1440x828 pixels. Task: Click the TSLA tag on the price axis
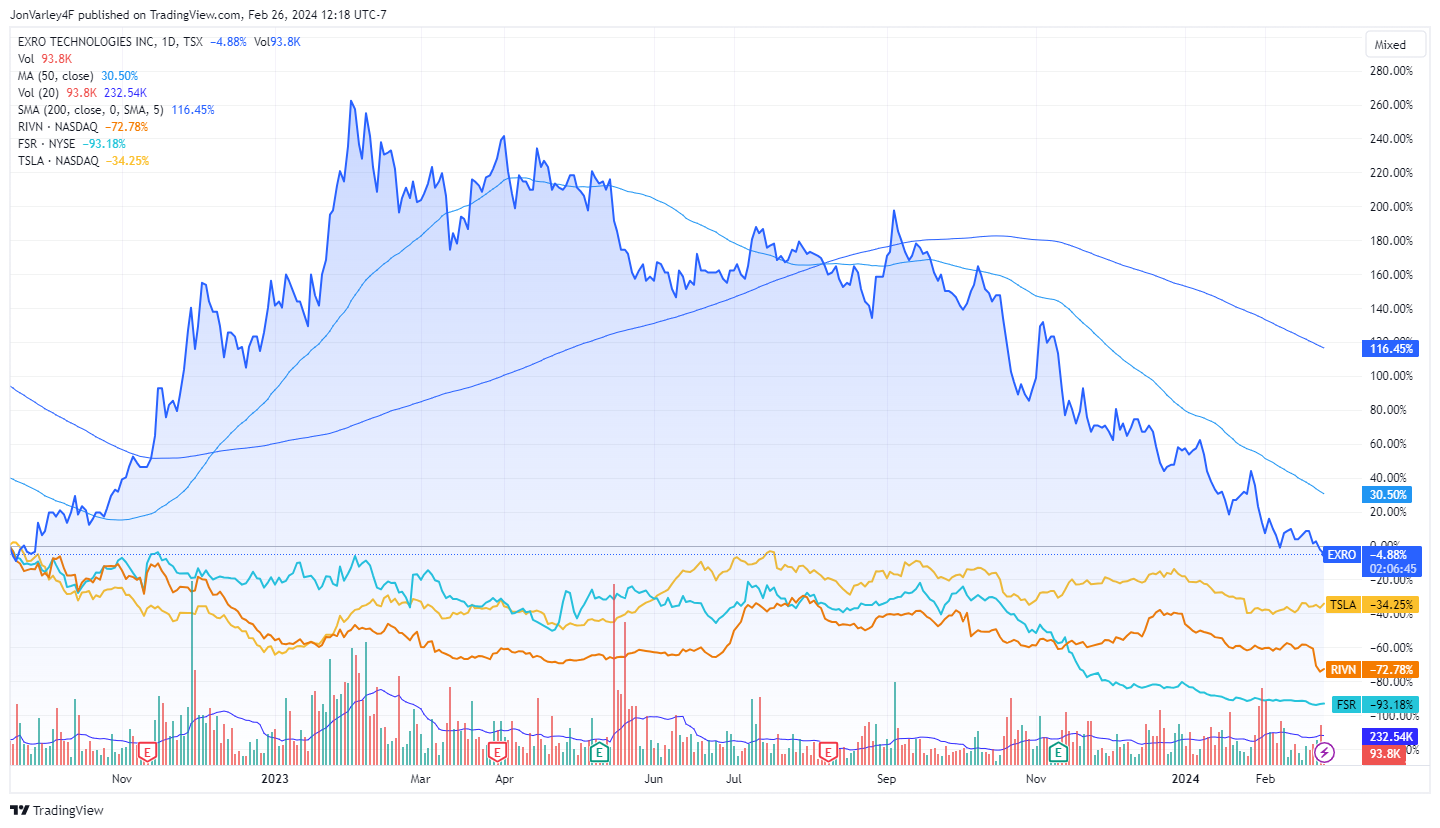click(x=1343, y=604)
